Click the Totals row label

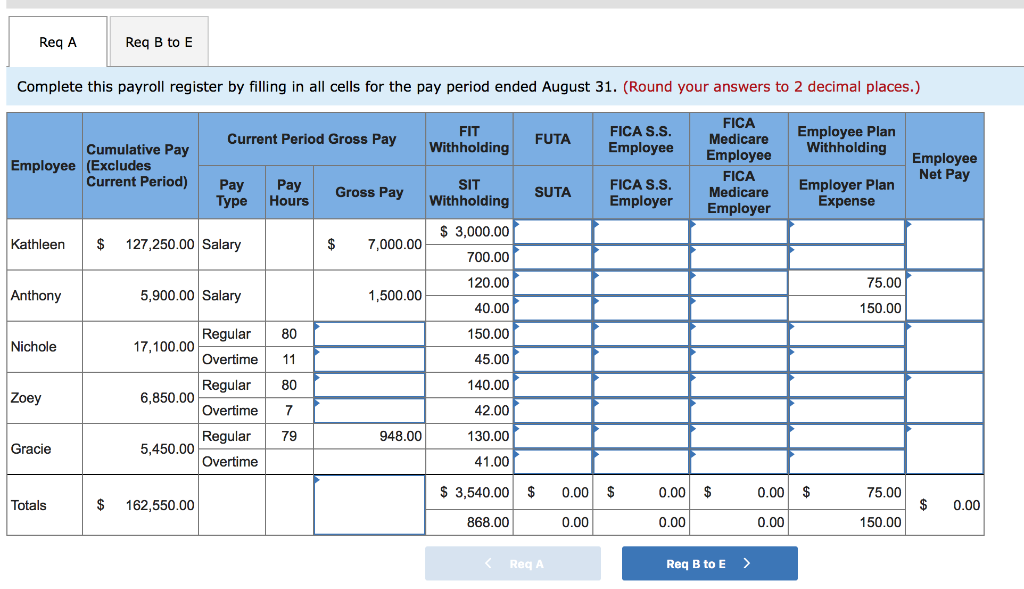[x=29, y=505]
